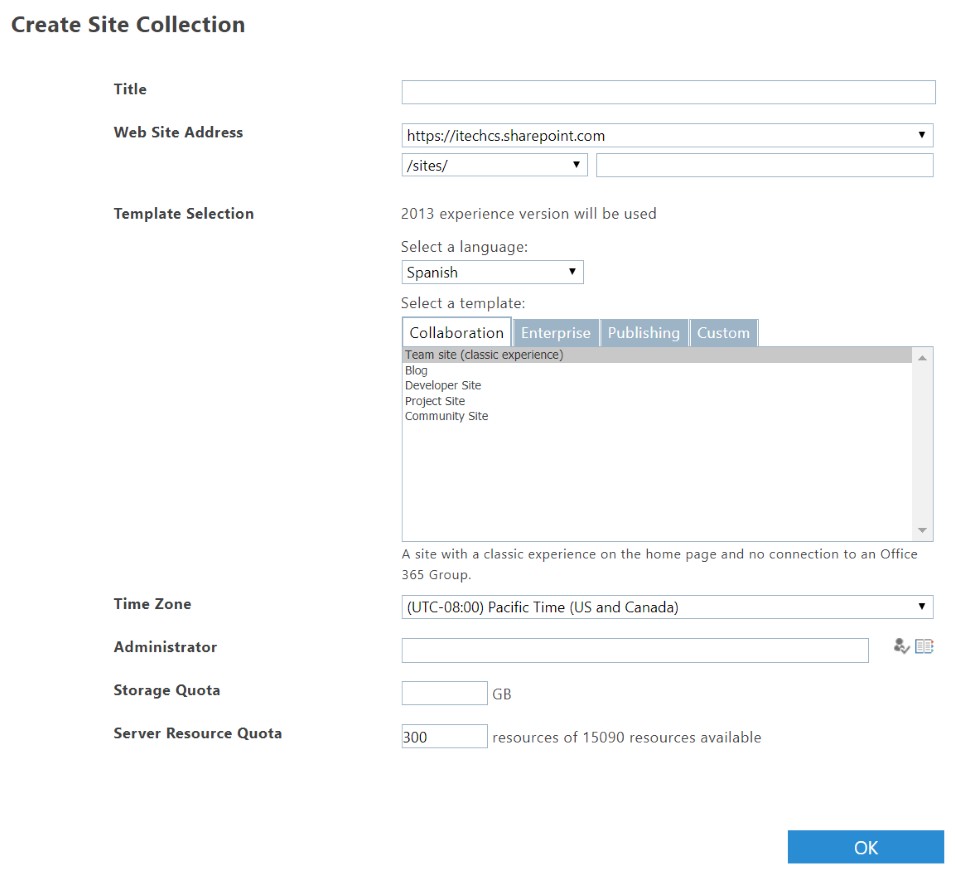Select the Project Site template
955x886 pixels.
435,401
